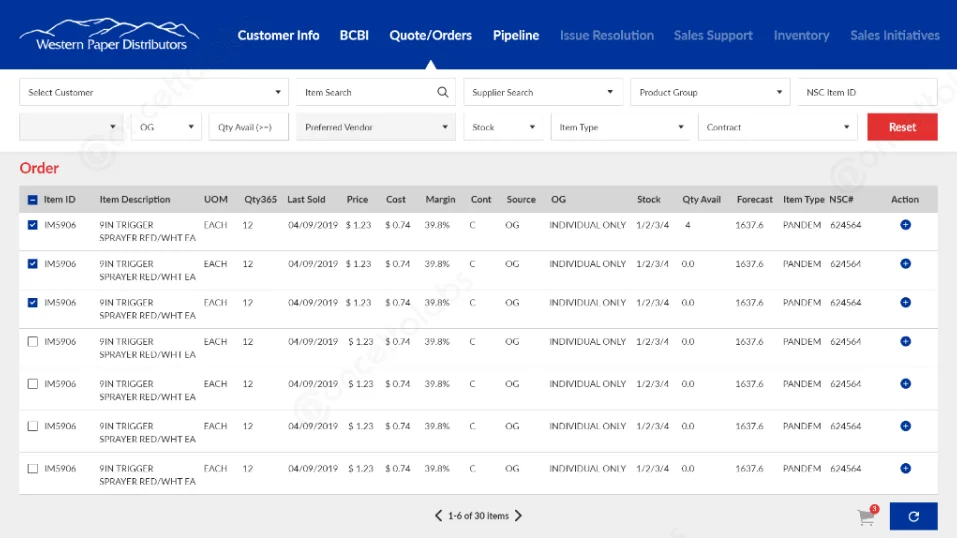The image size is (957, 538).
Task: Open the Pipeline tab
Action: [516, 35]
